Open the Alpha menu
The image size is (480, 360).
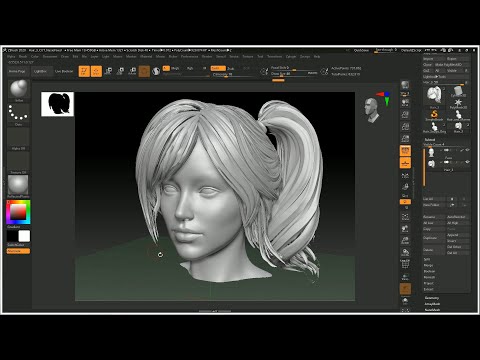[x=11, y=57]
